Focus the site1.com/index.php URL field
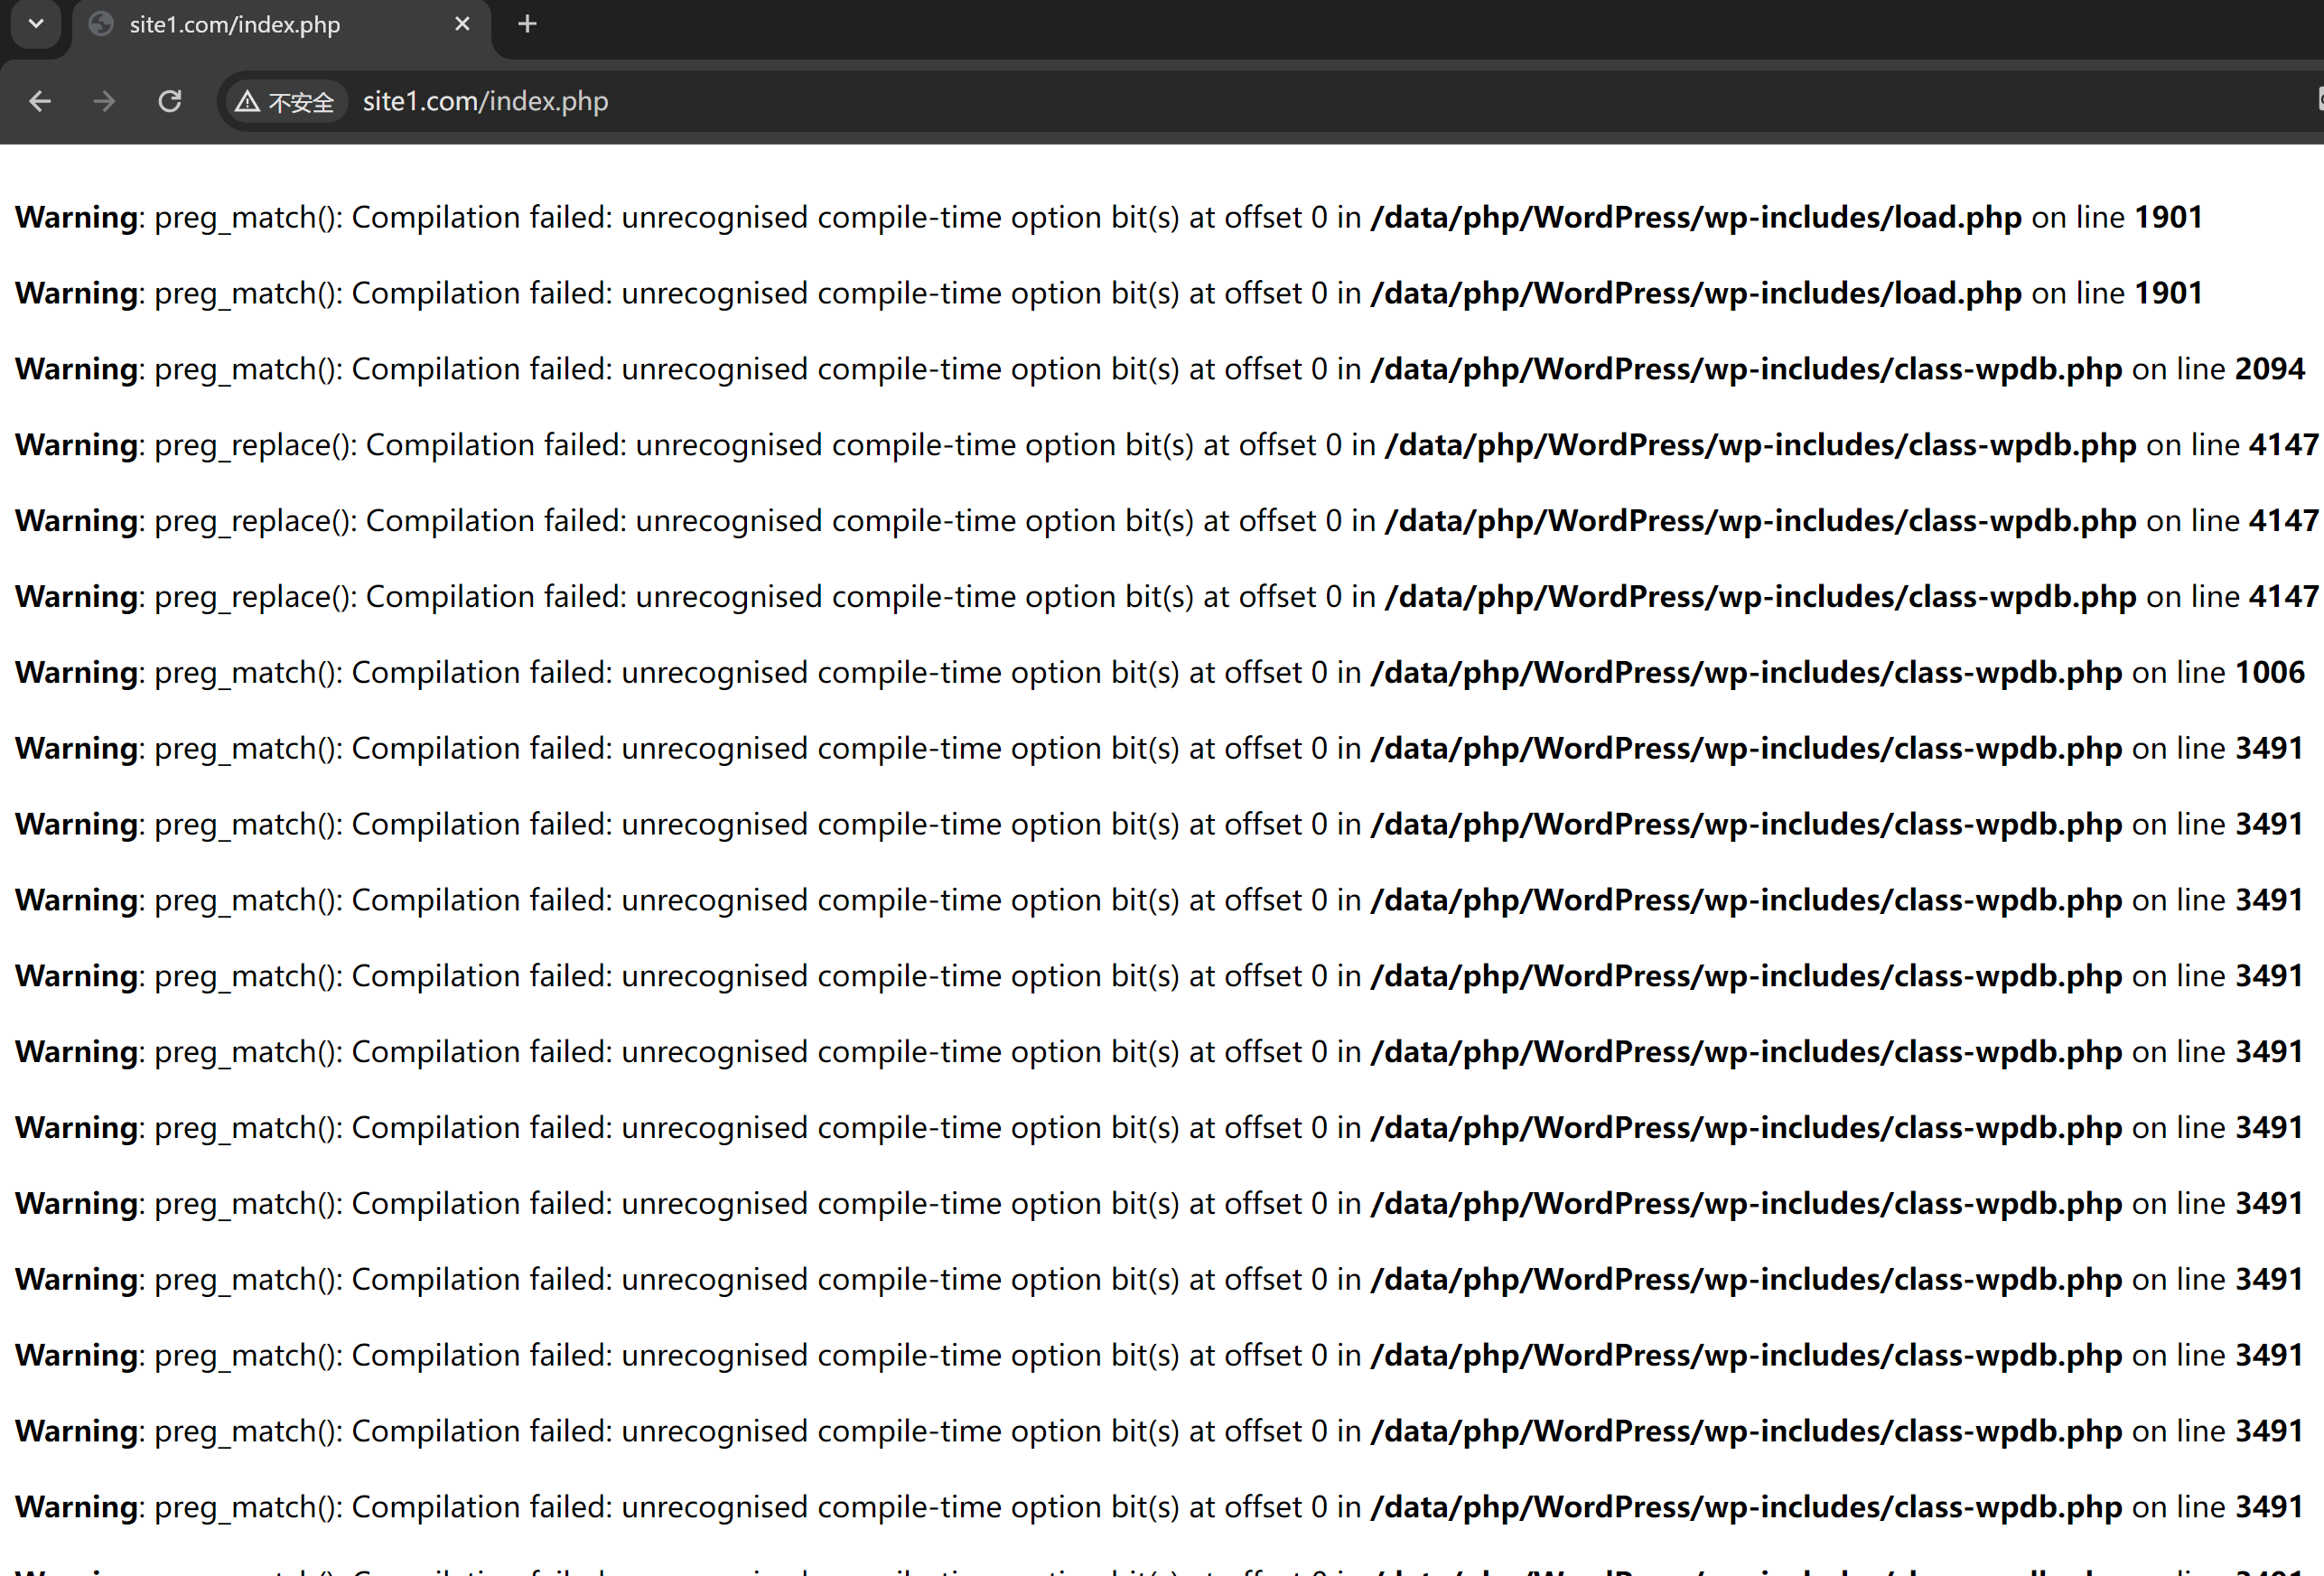This screenshot has height=1576, width=2324. pos(485,101)
